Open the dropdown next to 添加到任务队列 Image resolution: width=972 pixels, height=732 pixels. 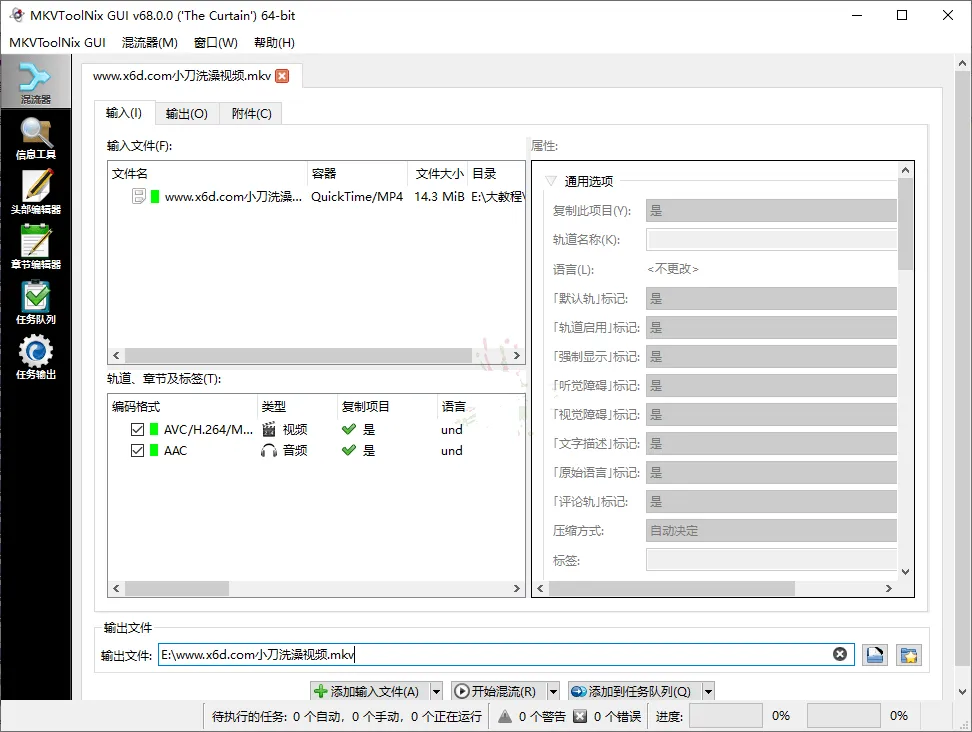click(706, 691)
